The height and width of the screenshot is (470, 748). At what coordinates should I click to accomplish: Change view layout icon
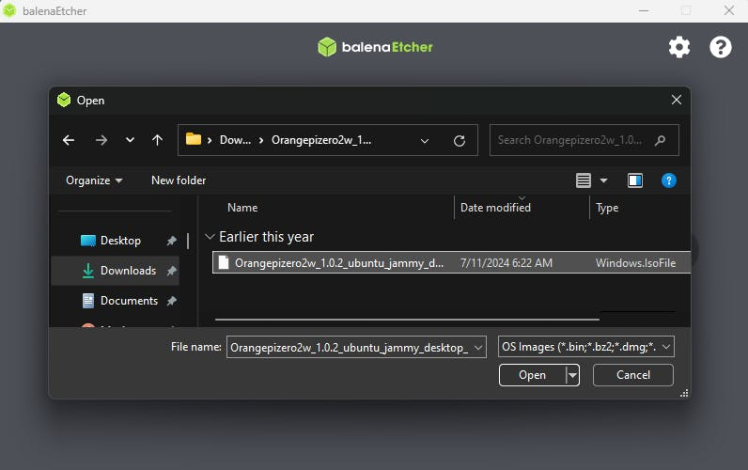tap(583, 180)
